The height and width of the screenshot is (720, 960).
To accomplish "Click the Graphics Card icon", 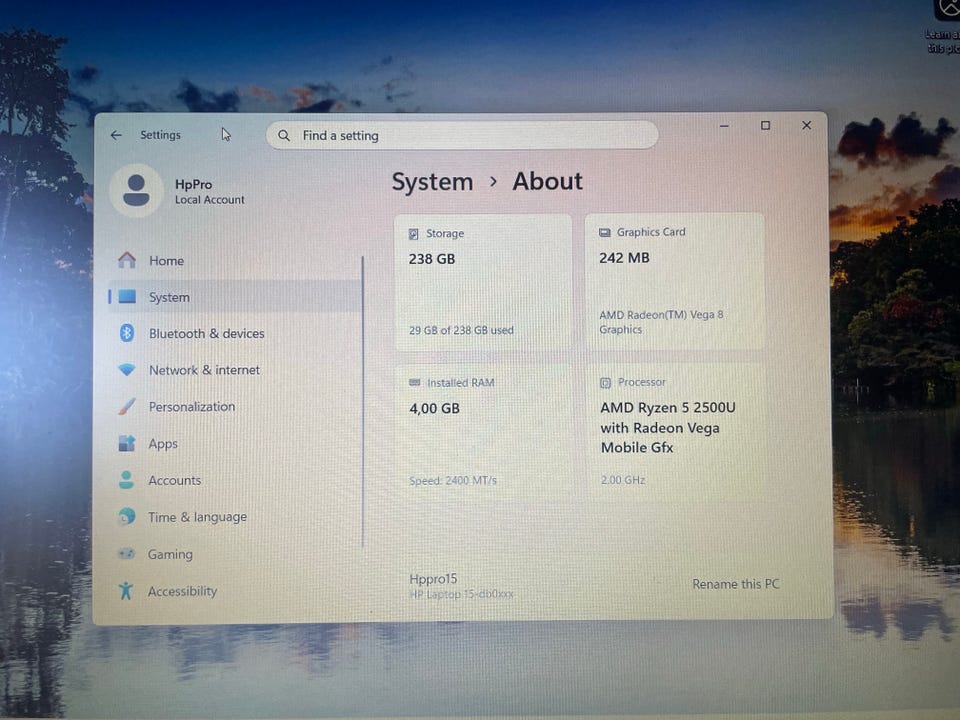I will [605, 233].
